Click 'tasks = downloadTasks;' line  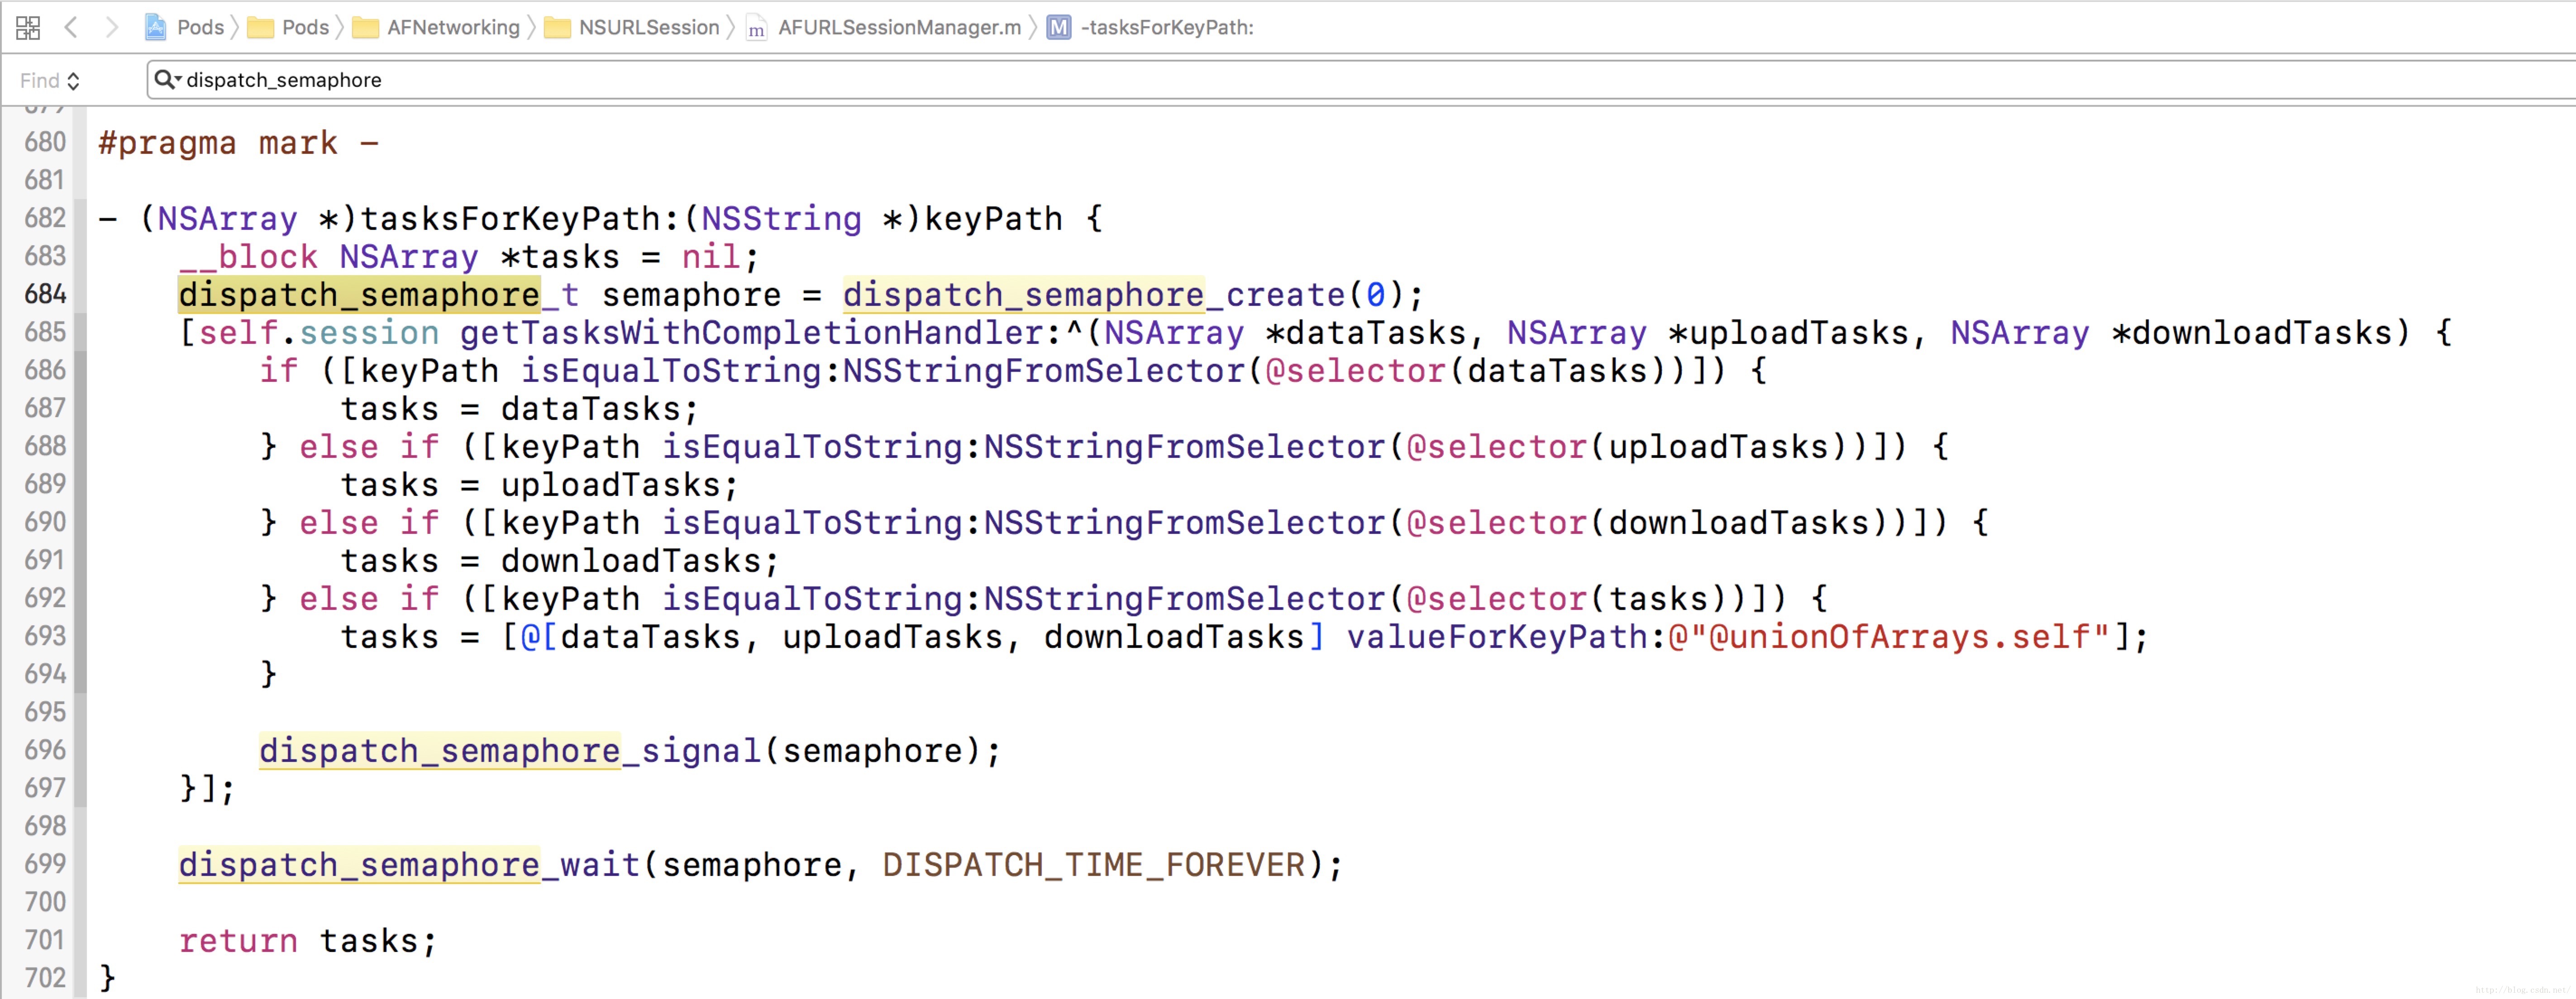click(x=560, y=561)
